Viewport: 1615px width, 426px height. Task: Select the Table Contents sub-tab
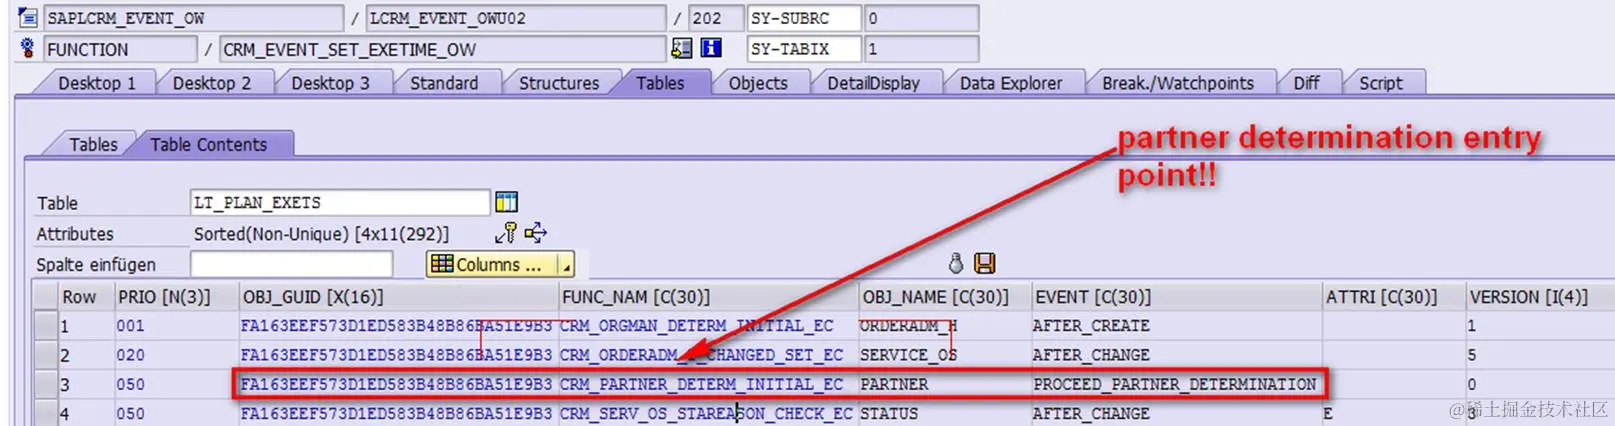point(208,144)
